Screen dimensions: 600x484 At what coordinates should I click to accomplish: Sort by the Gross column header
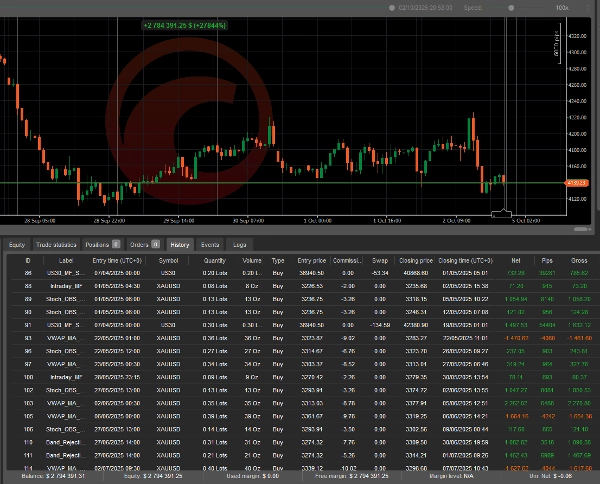[x=579, y=261]
